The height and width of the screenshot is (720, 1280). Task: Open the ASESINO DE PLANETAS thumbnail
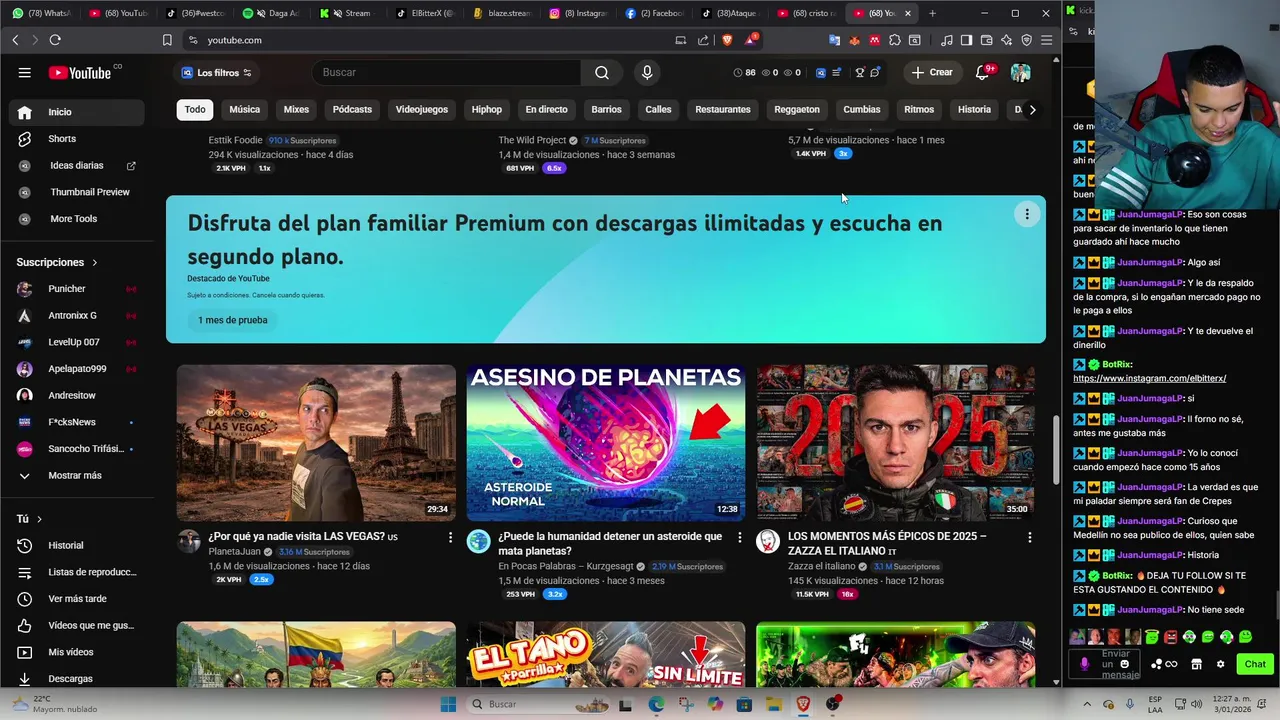(606, 443)
